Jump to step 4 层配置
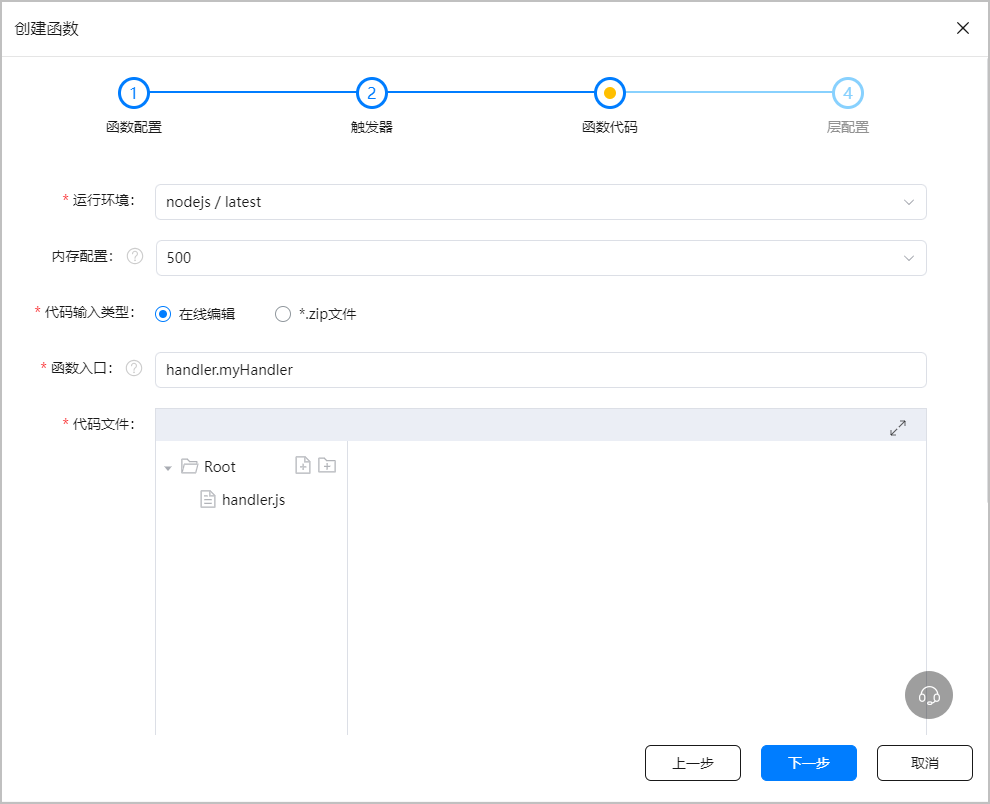This screenshot has width=990, height=804. coord(848,94)
